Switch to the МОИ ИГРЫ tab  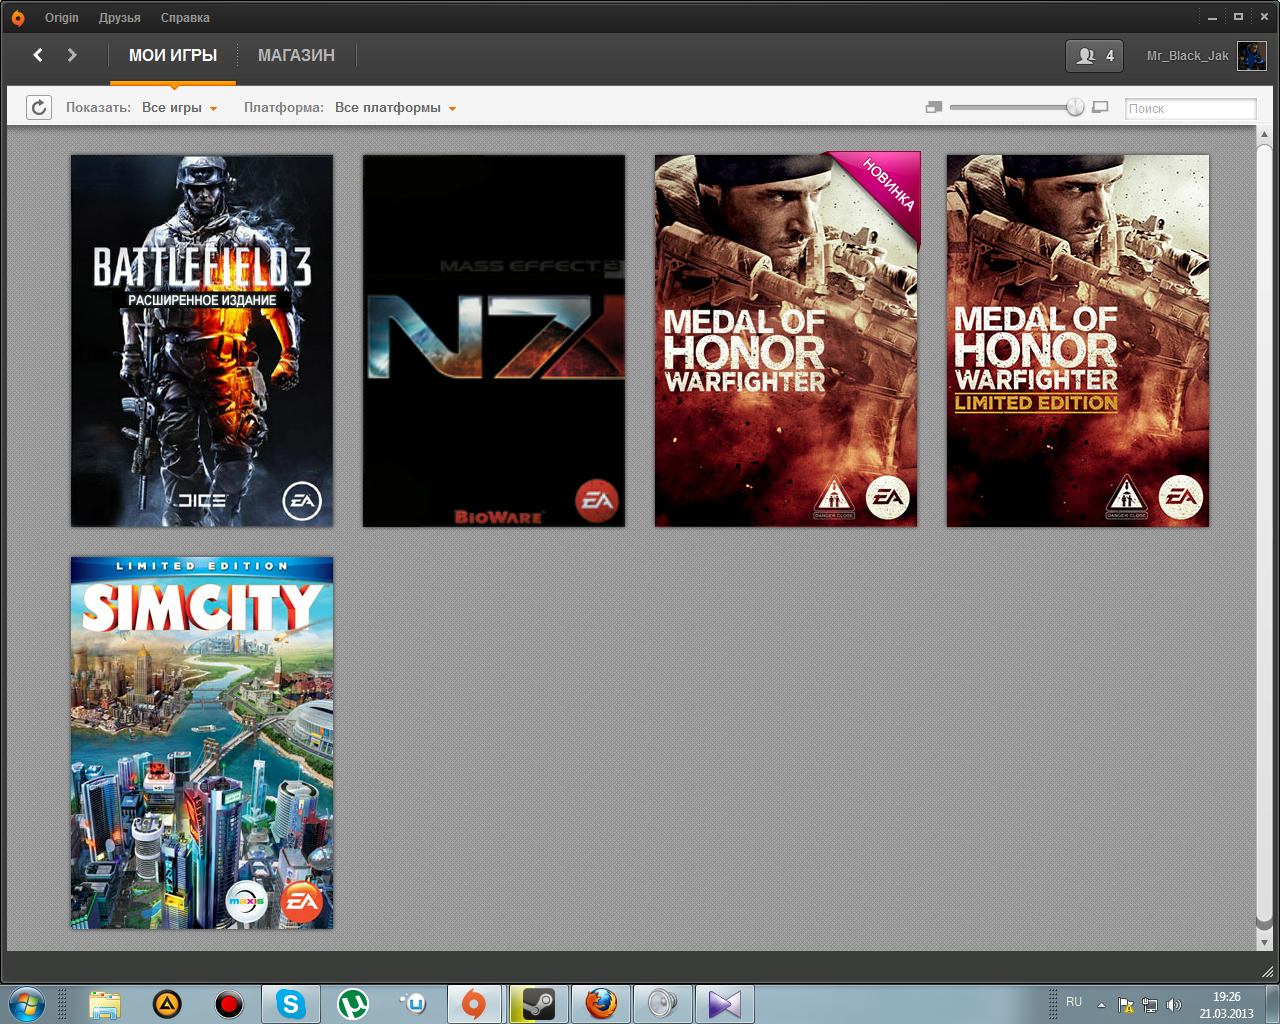tap(173, 56)
